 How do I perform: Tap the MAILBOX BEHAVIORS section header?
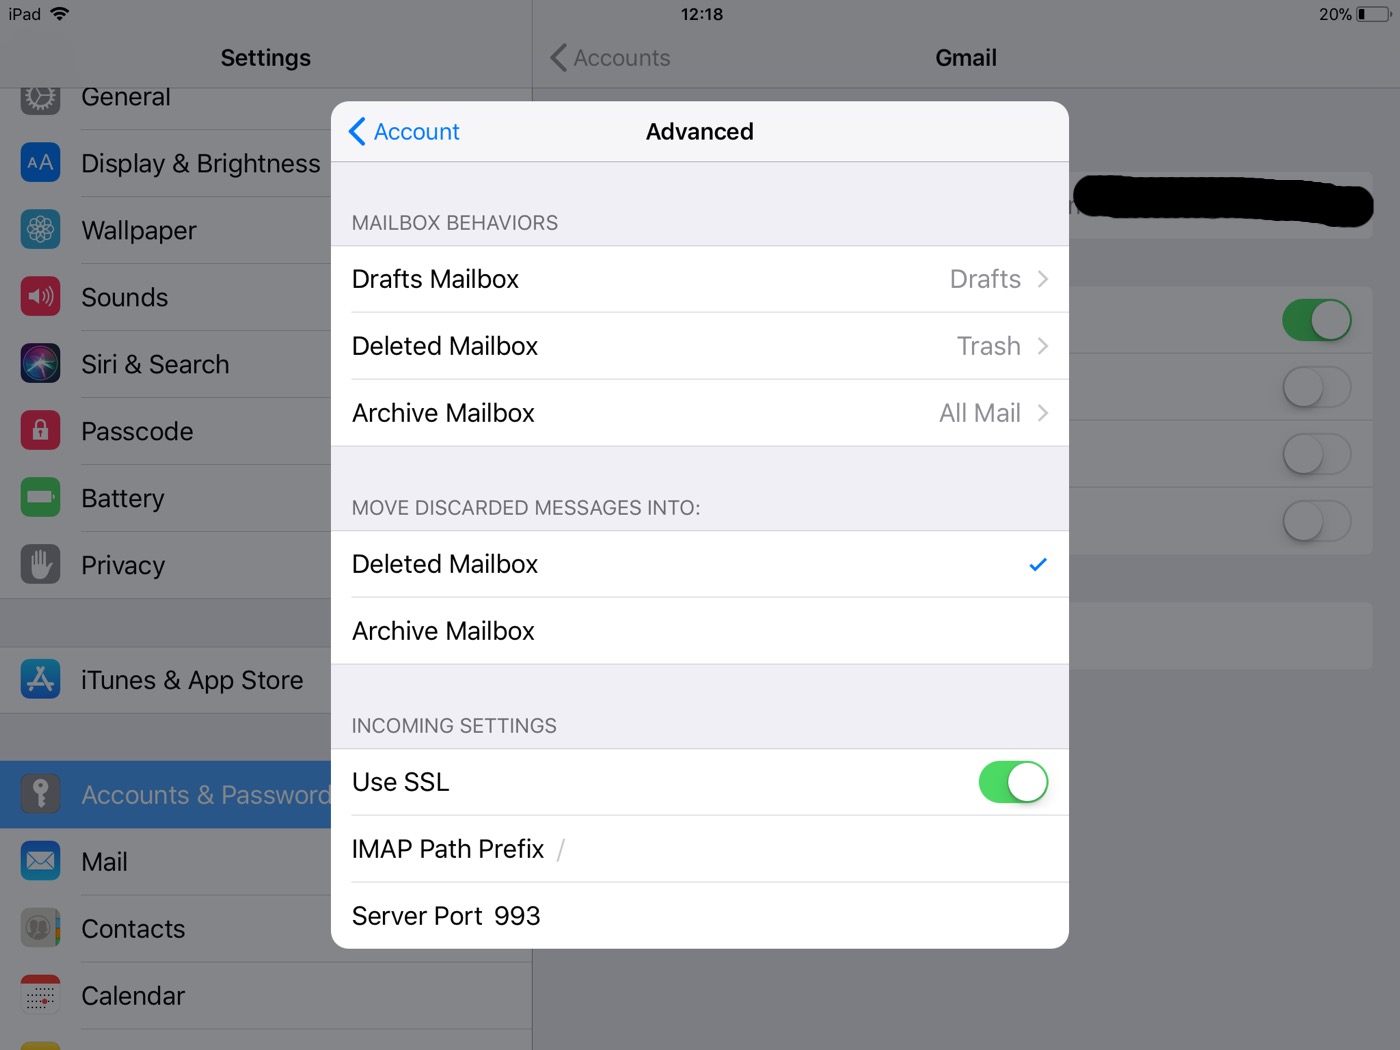click(x=455, y=223)
